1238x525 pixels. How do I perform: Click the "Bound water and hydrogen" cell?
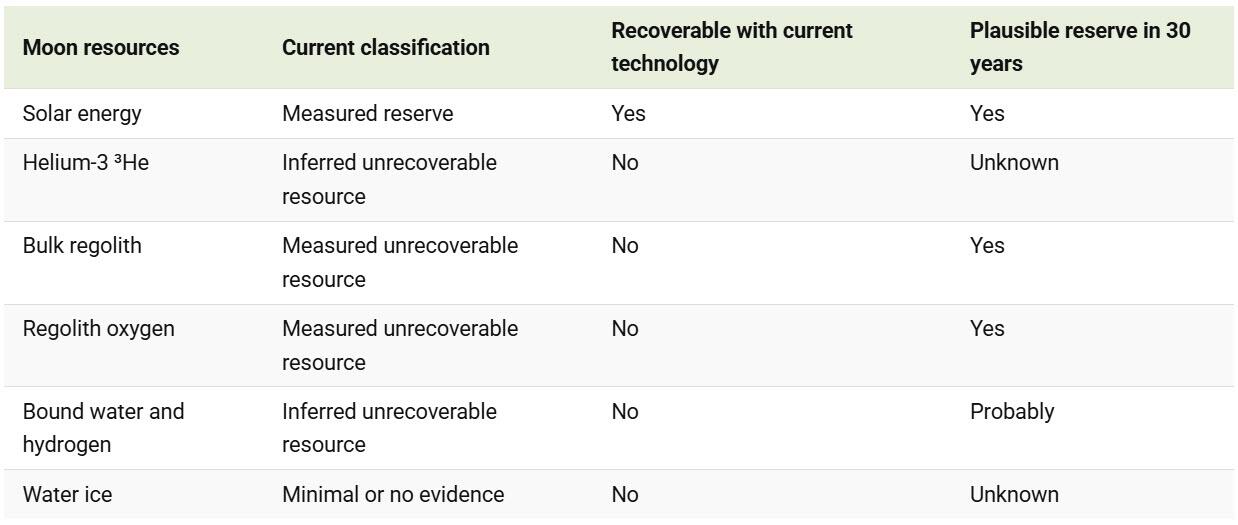[103, 428]
